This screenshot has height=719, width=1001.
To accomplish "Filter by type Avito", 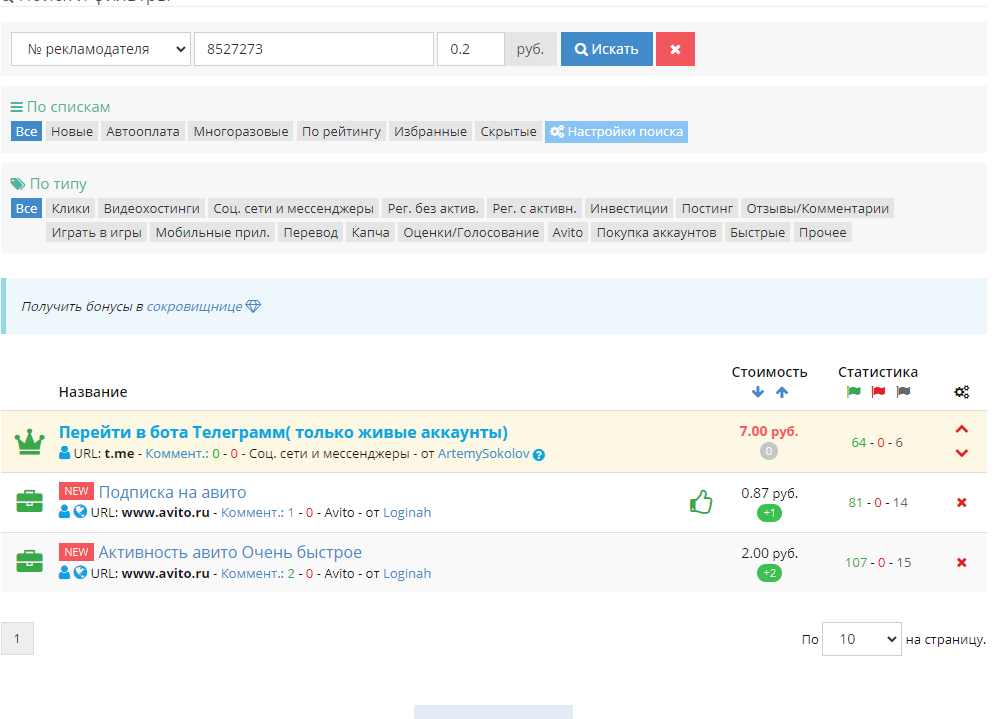I will click(568, 232).
